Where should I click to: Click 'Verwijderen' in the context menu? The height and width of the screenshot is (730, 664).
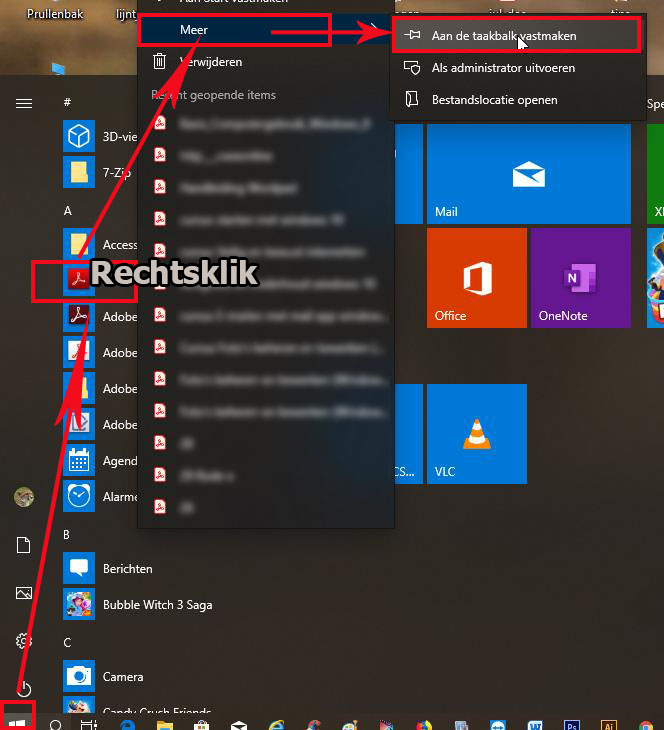[x=210, y=62]
